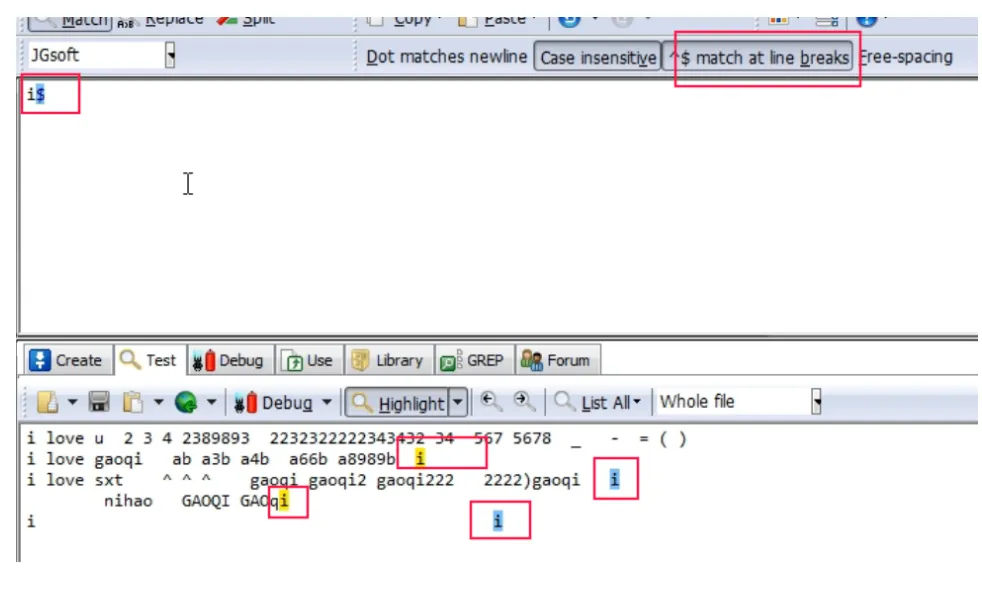Expand dropdown arrow next to undo icon

594,19
